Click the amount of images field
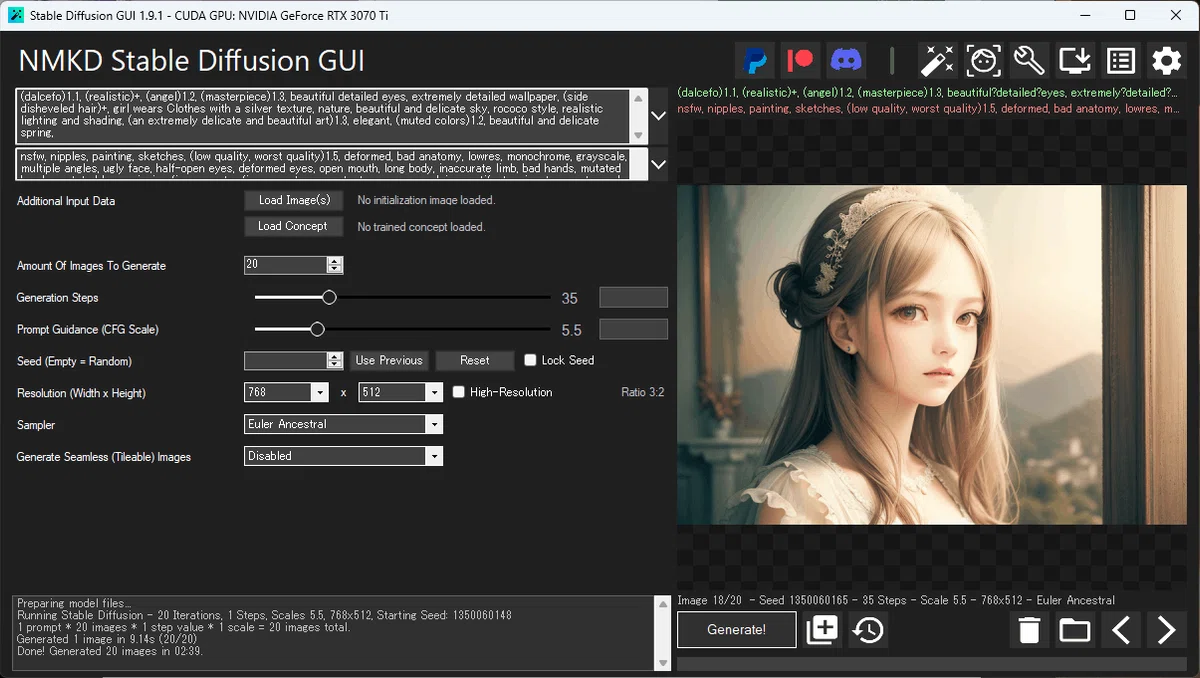The image size is (1200, 678). tap(285, 265)
